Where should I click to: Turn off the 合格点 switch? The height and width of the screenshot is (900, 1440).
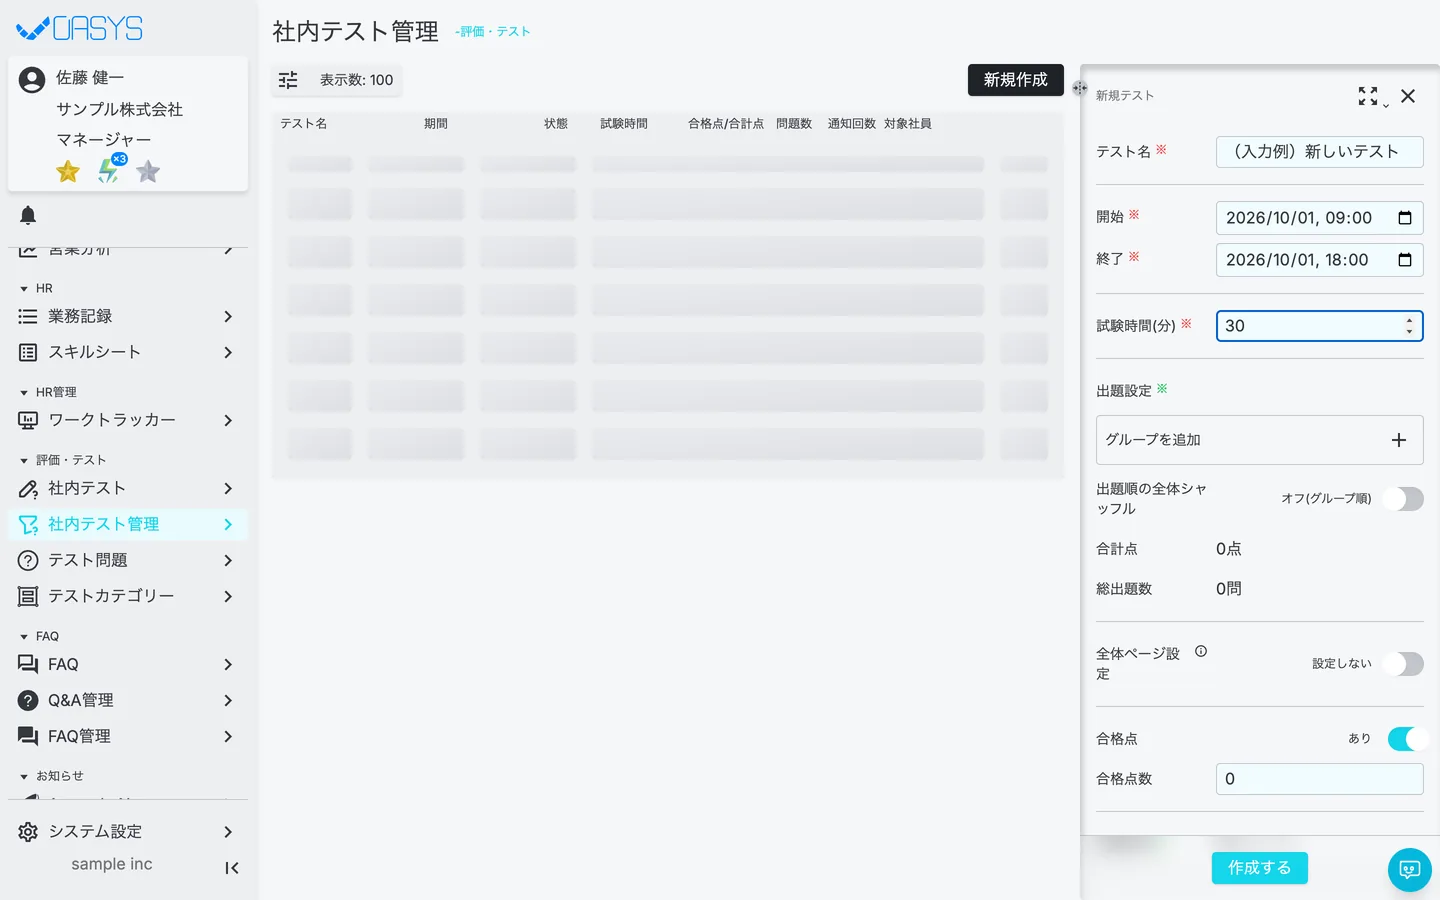coord(1408,739)
